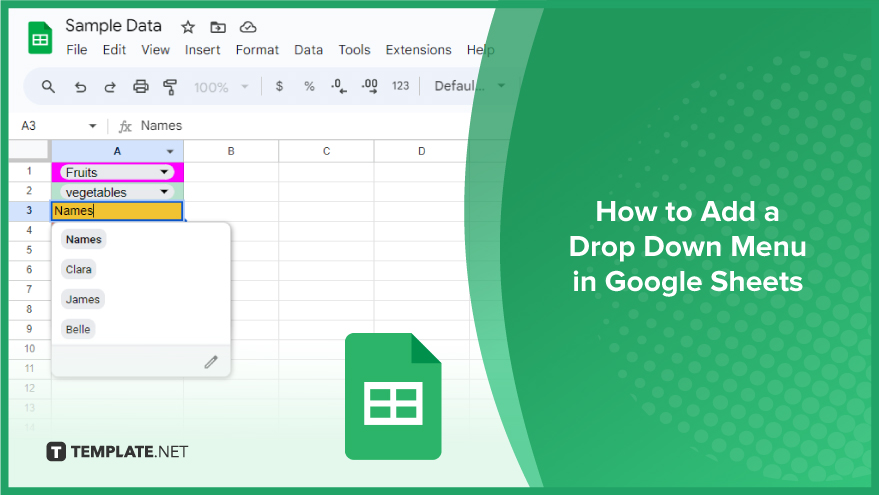Select row 10 header
The width and height of the screenshot is (879, 495).
coord(29,349)
